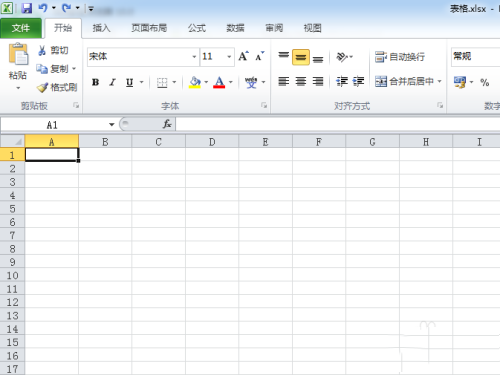The width and height of the screenshot is (500, 375).
Task: Expand the redo history dropdown arrow
Action: point(77,8)
